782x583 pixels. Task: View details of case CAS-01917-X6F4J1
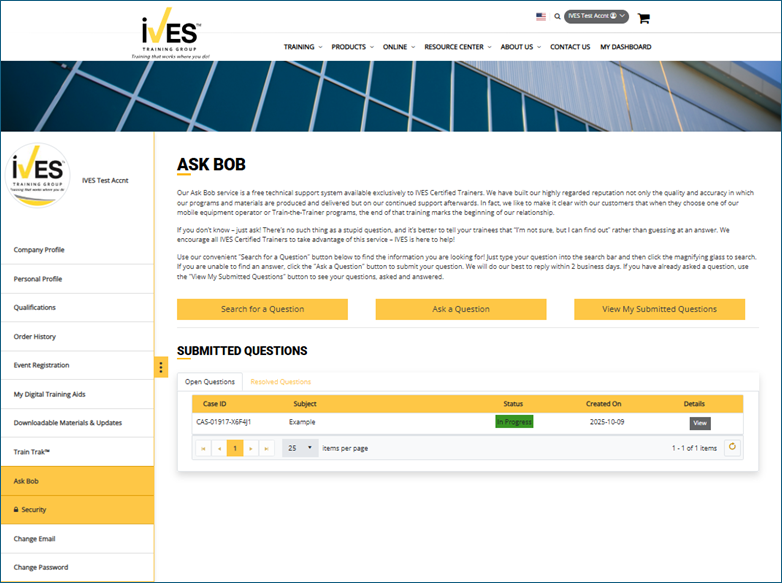point(700,423)
